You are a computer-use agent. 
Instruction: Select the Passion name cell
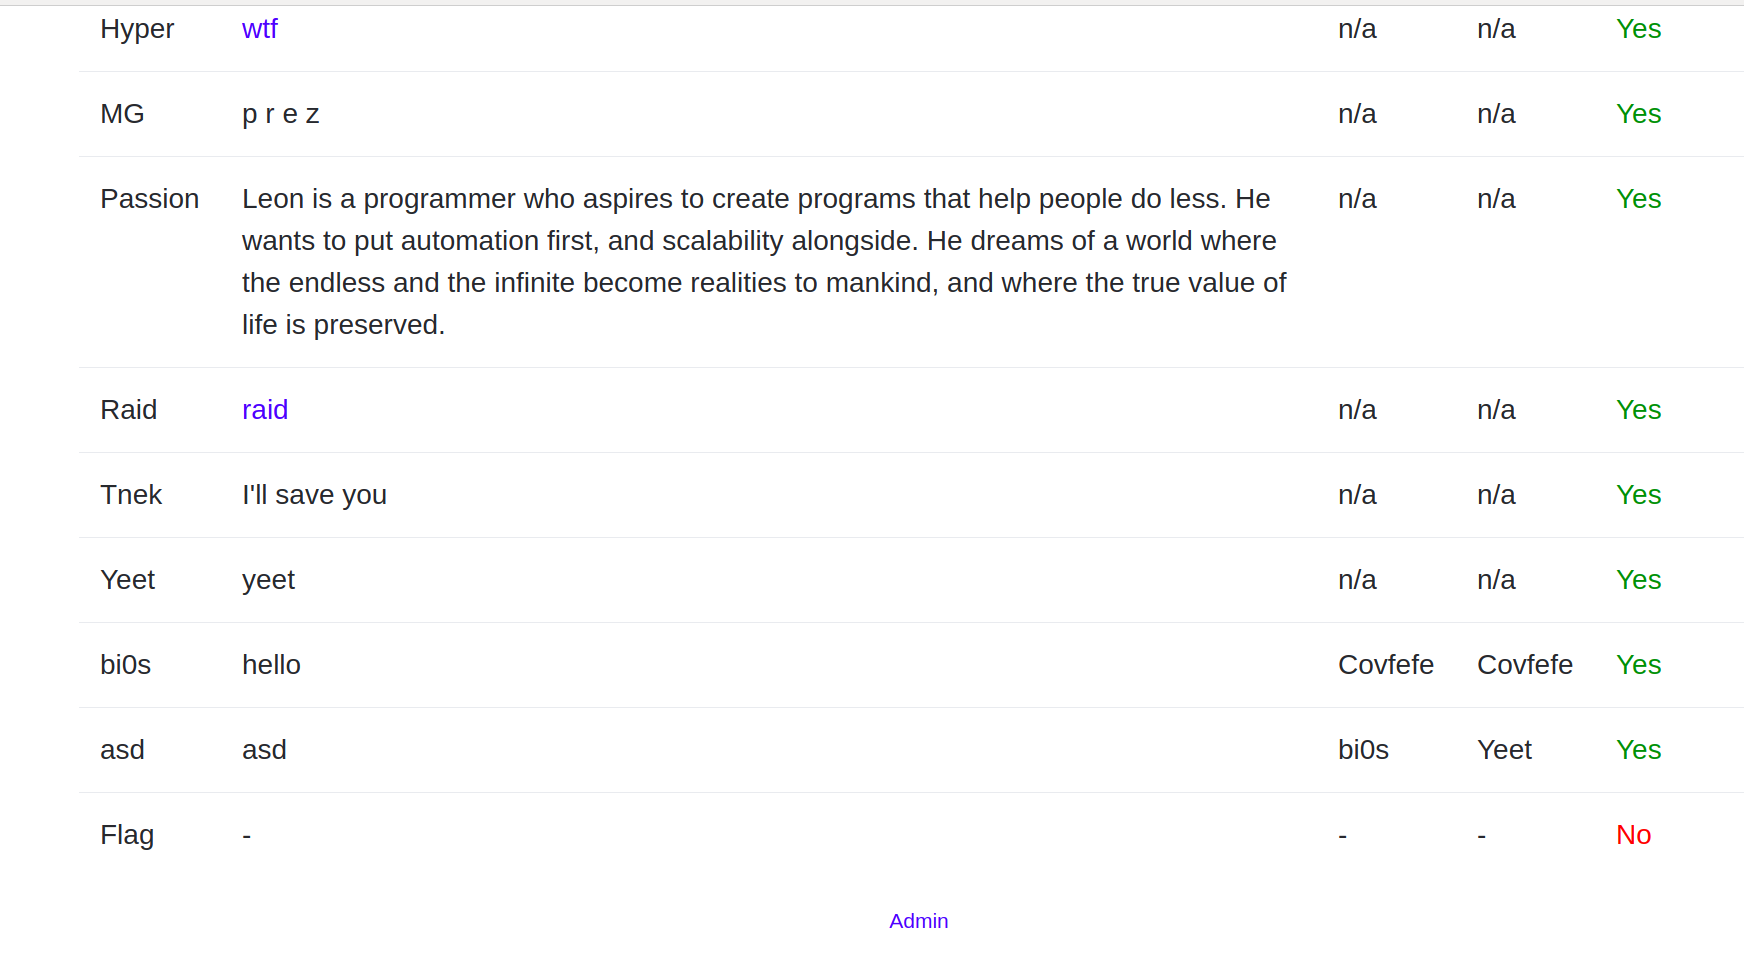[x=150, y=199]
